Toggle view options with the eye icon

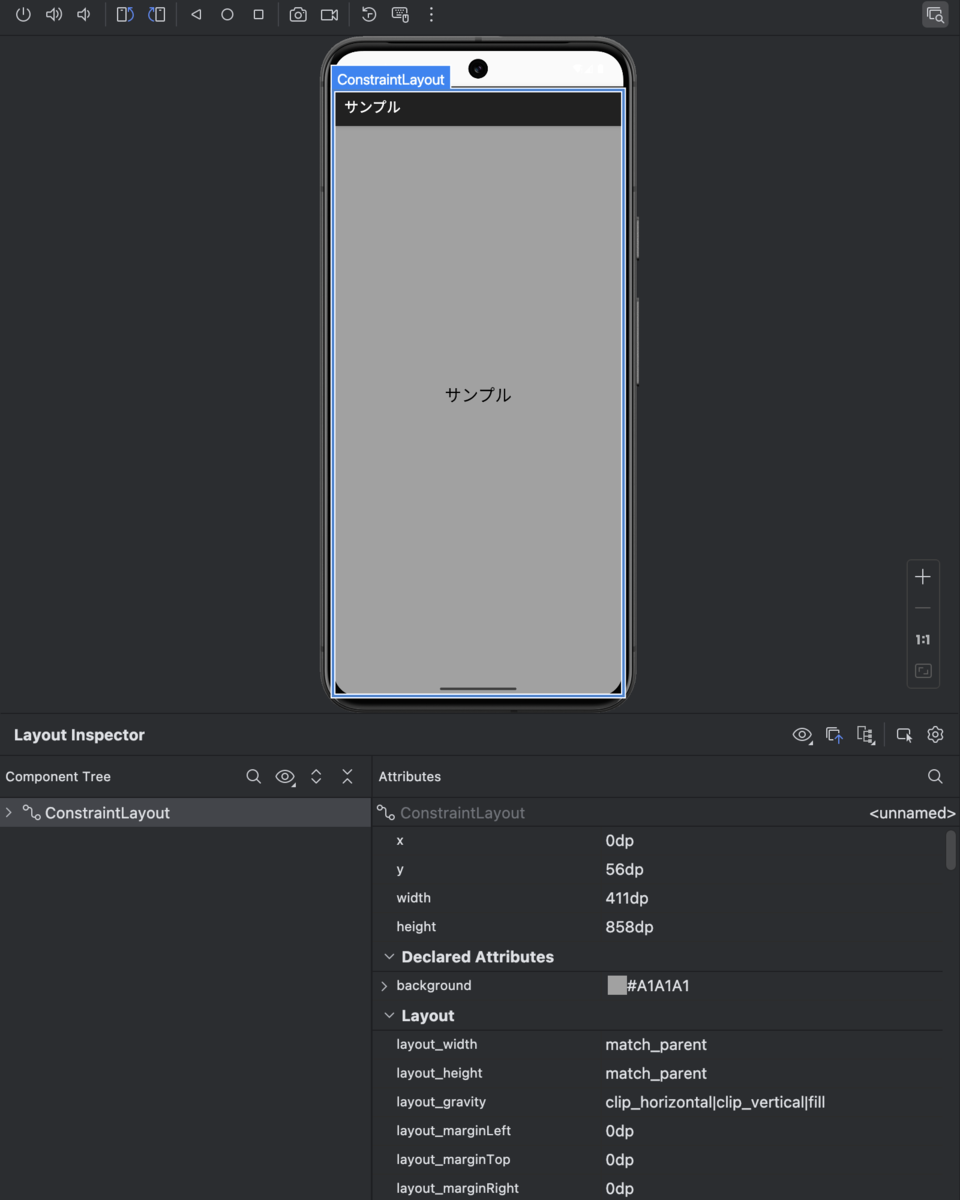pos(802,734)
